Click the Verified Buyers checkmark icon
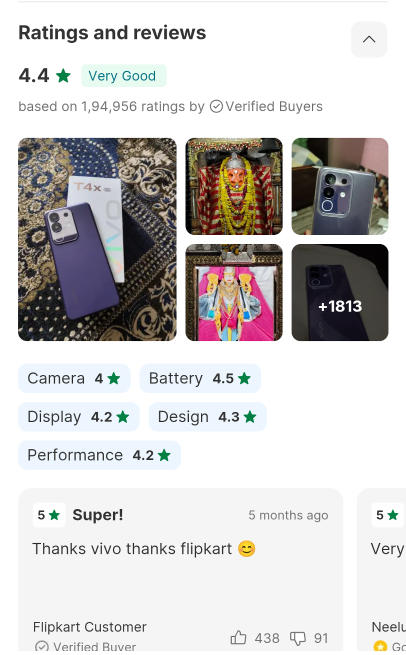The height and width of the screenshot is (655, 406). tap(216, 107)
